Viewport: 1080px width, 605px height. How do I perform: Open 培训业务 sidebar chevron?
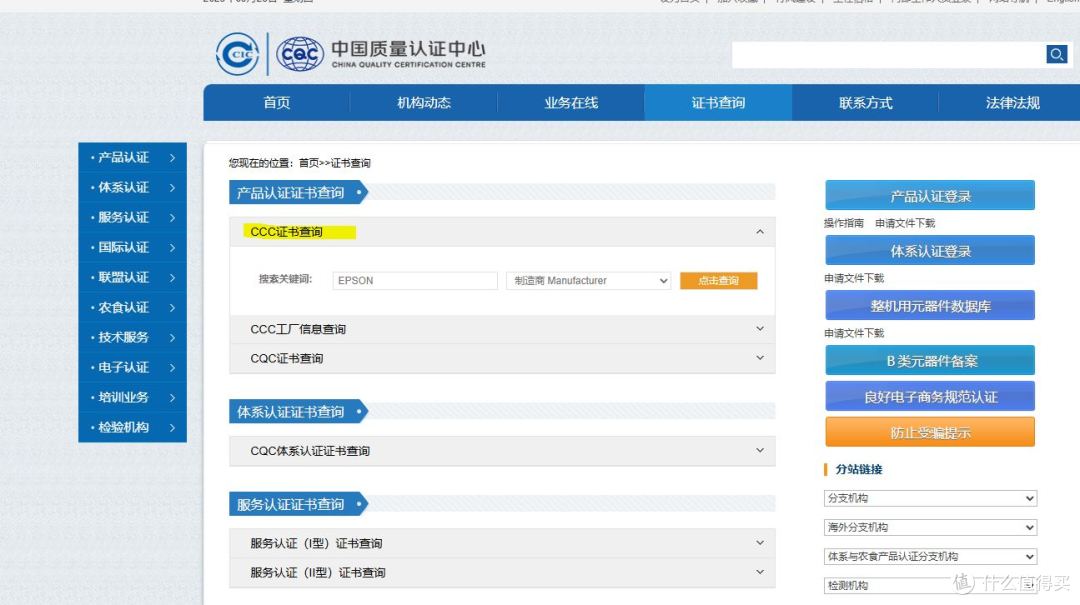[x=172, y=398]
